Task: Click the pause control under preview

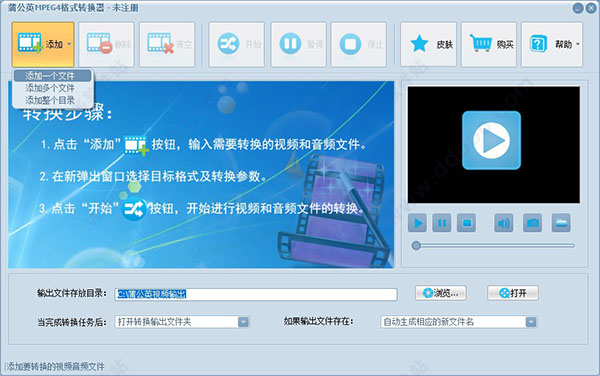Action: tap(442, 223)
